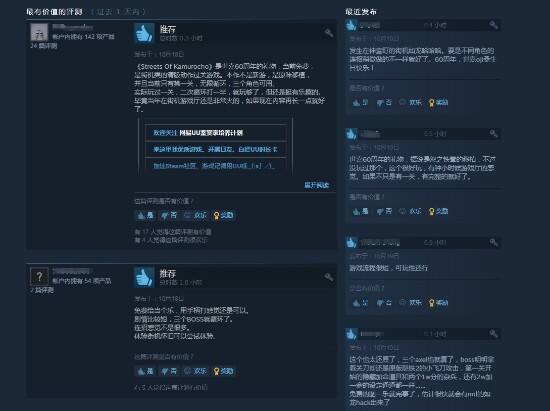Viewport: 550px width, 411px height.
Task: Click the blue thumbs-up recommend icon of the 54-product user's review
Action: click(144, 277)
